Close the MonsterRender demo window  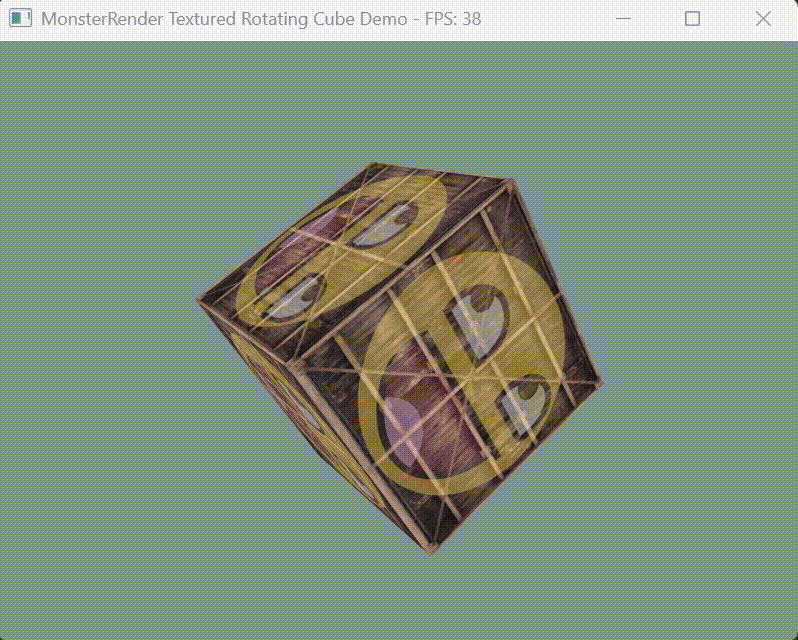(x=763, y=19)
